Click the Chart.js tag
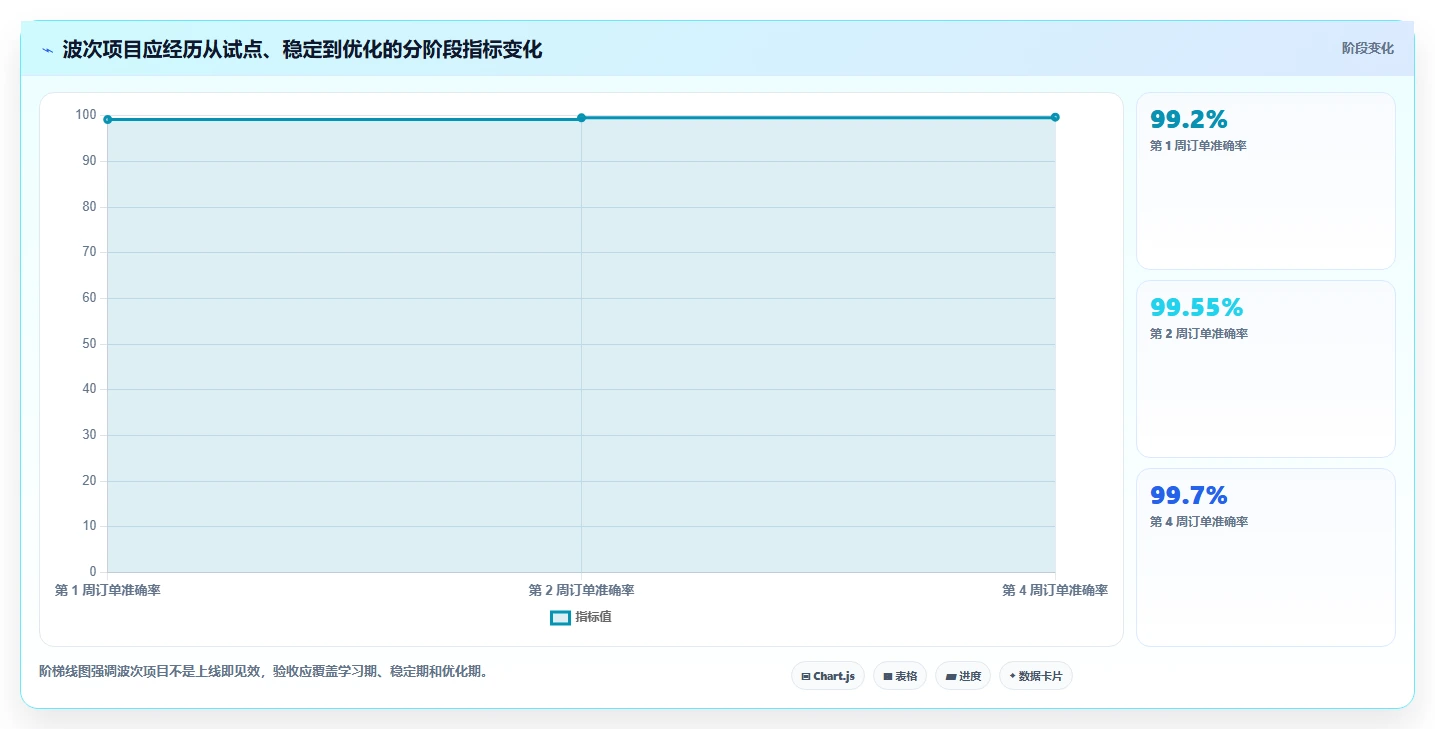Screen dimensions: 1435x729 click(828, 676)
